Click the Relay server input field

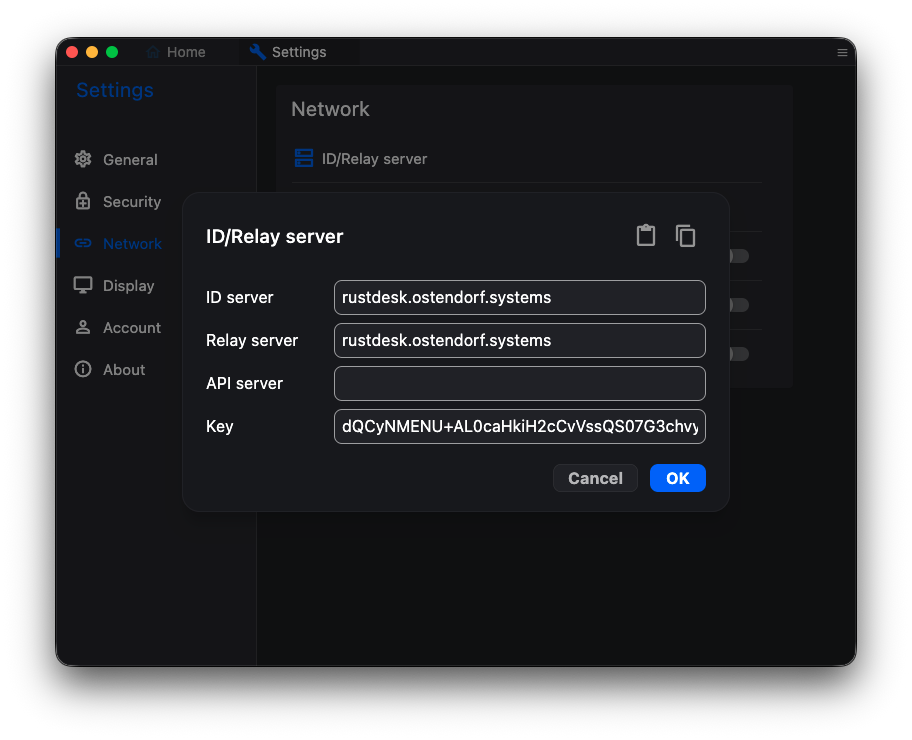[x=519, y=340]
